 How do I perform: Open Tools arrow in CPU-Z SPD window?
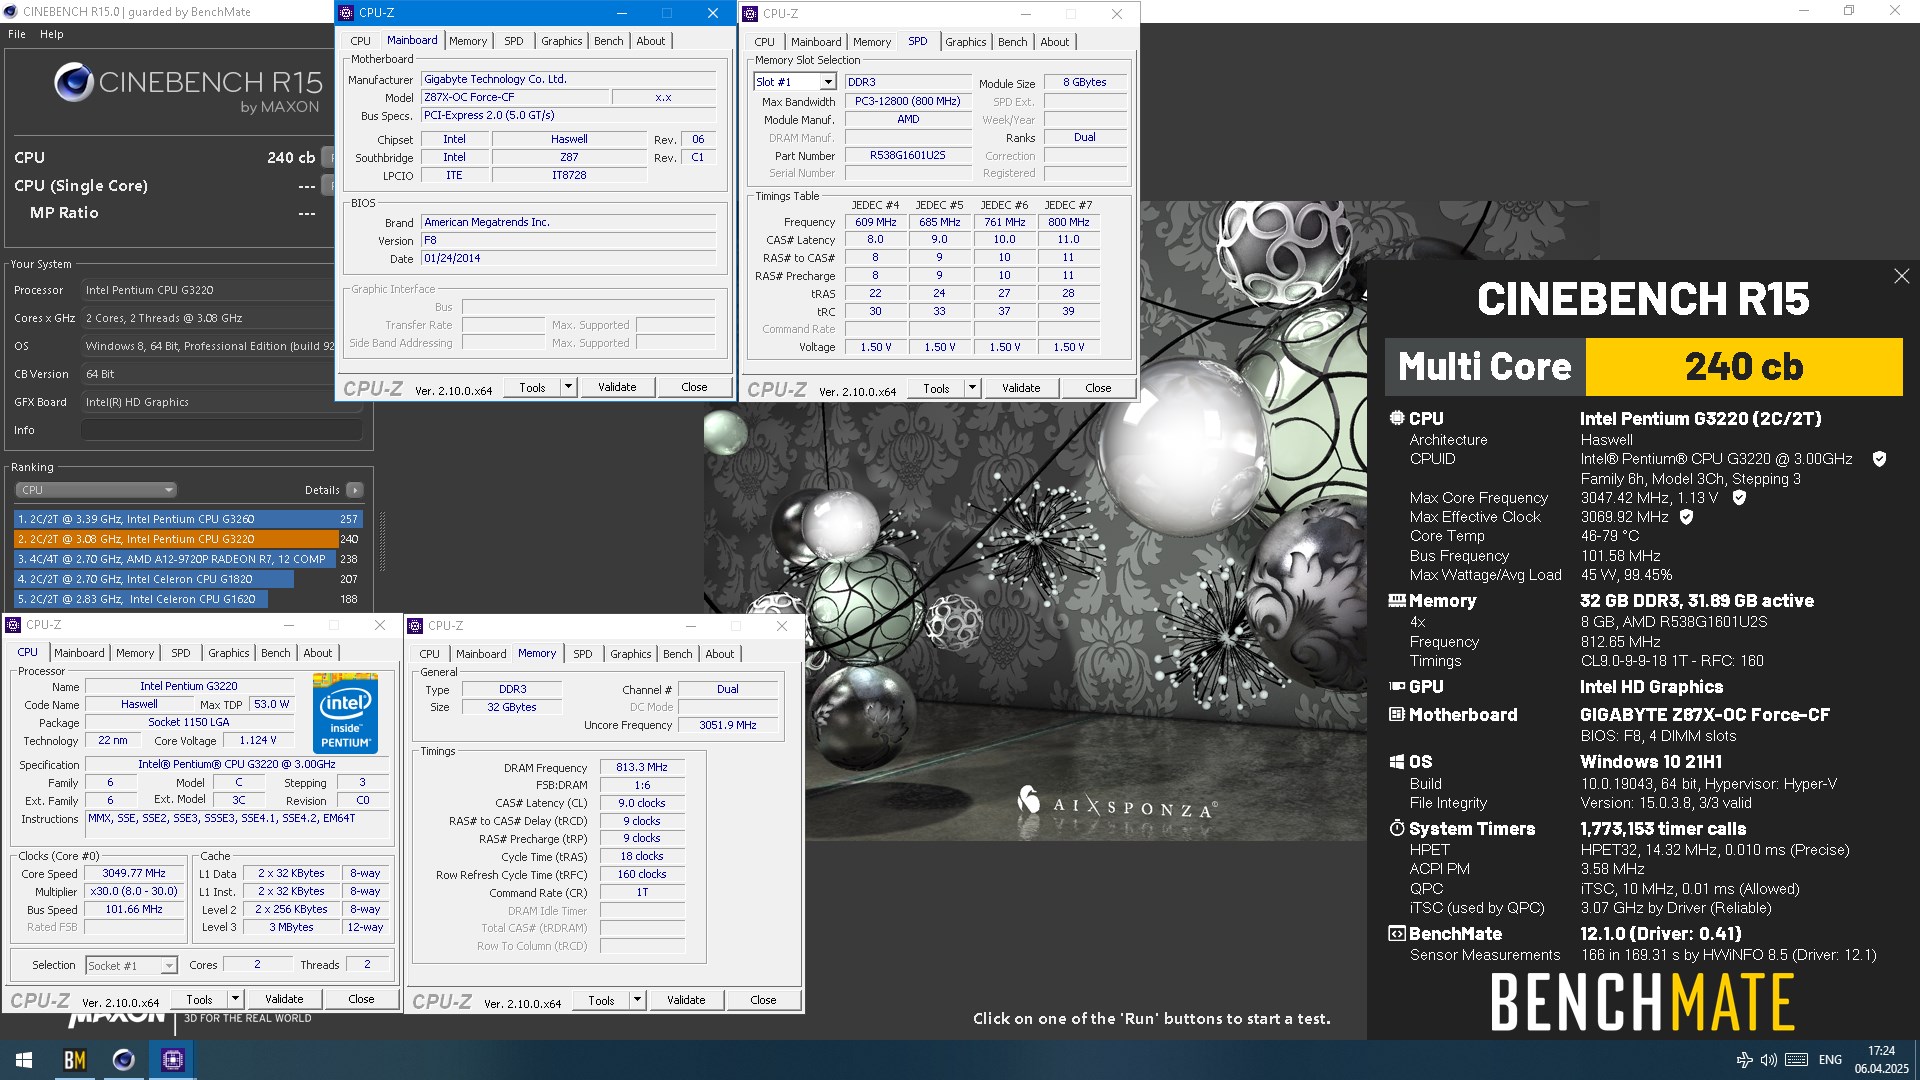972,388
